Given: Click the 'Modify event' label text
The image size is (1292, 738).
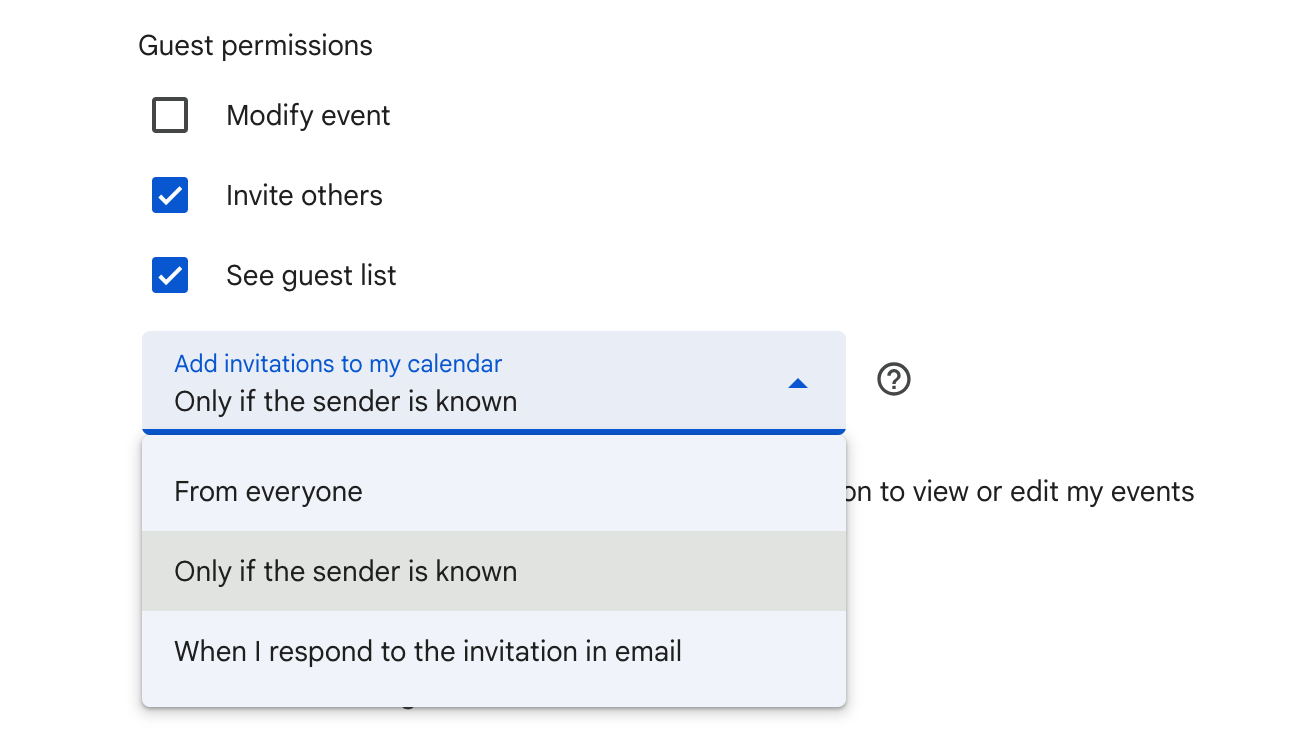Looking at the screenshot, I should 308,116.
